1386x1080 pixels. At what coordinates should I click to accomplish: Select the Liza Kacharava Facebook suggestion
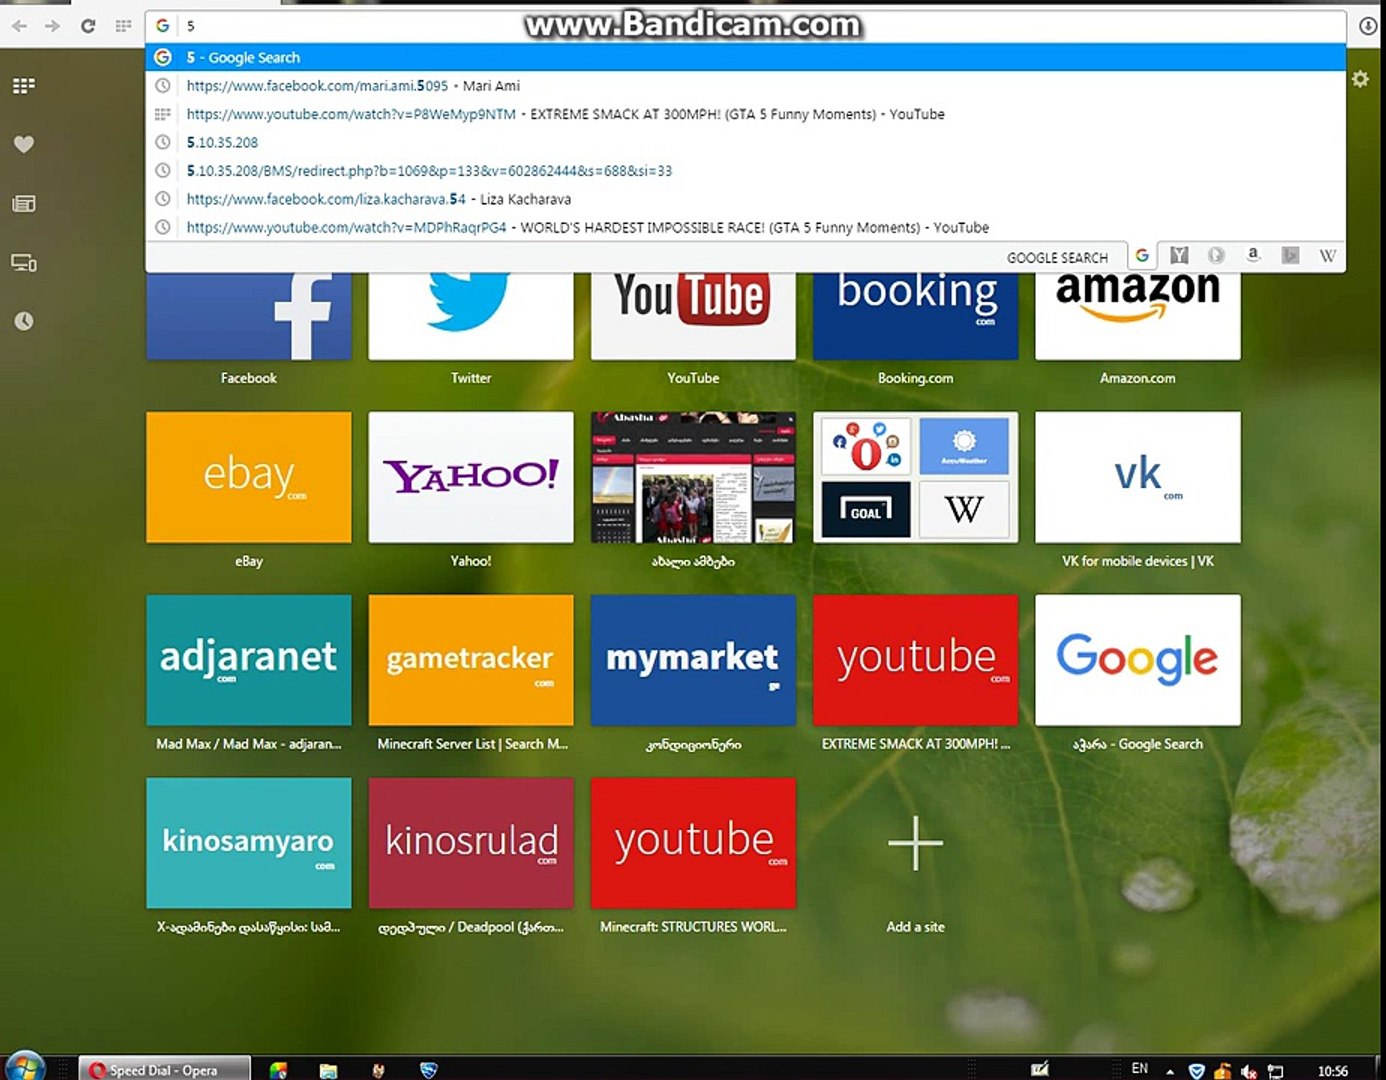pos(745,199)
